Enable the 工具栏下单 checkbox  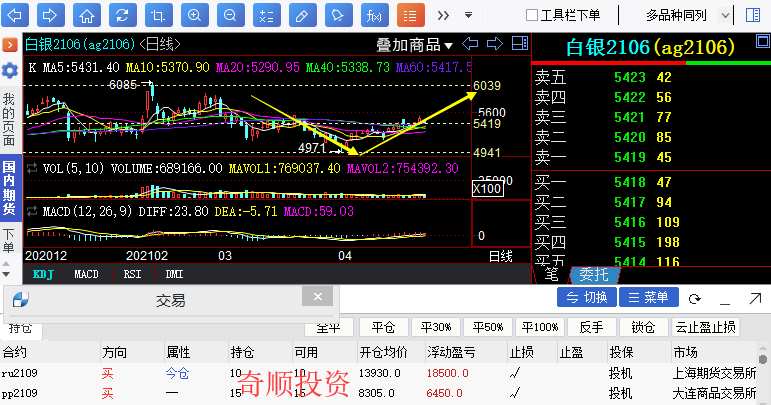click(x=532, y=15)
